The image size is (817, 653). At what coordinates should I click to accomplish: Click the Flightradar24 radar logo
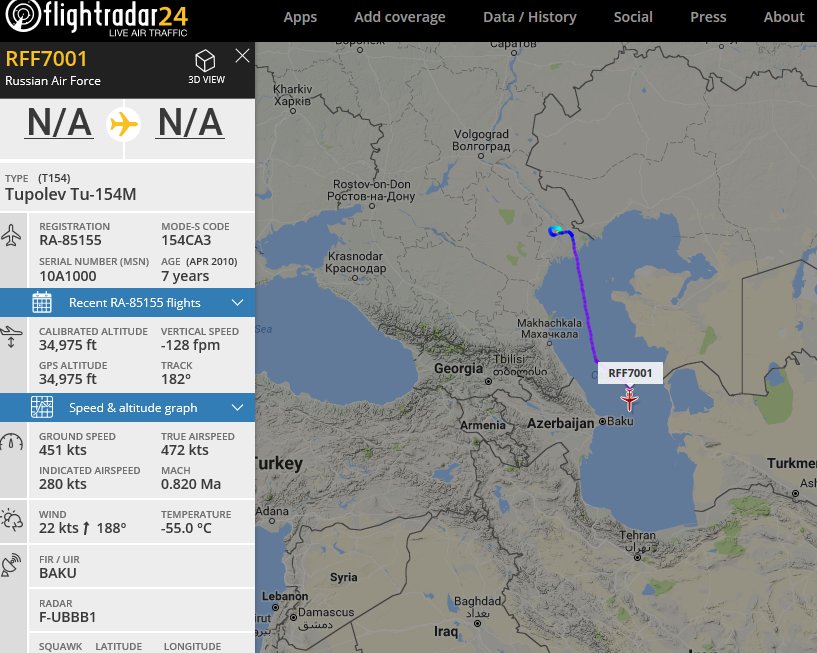tap(23, 16)
